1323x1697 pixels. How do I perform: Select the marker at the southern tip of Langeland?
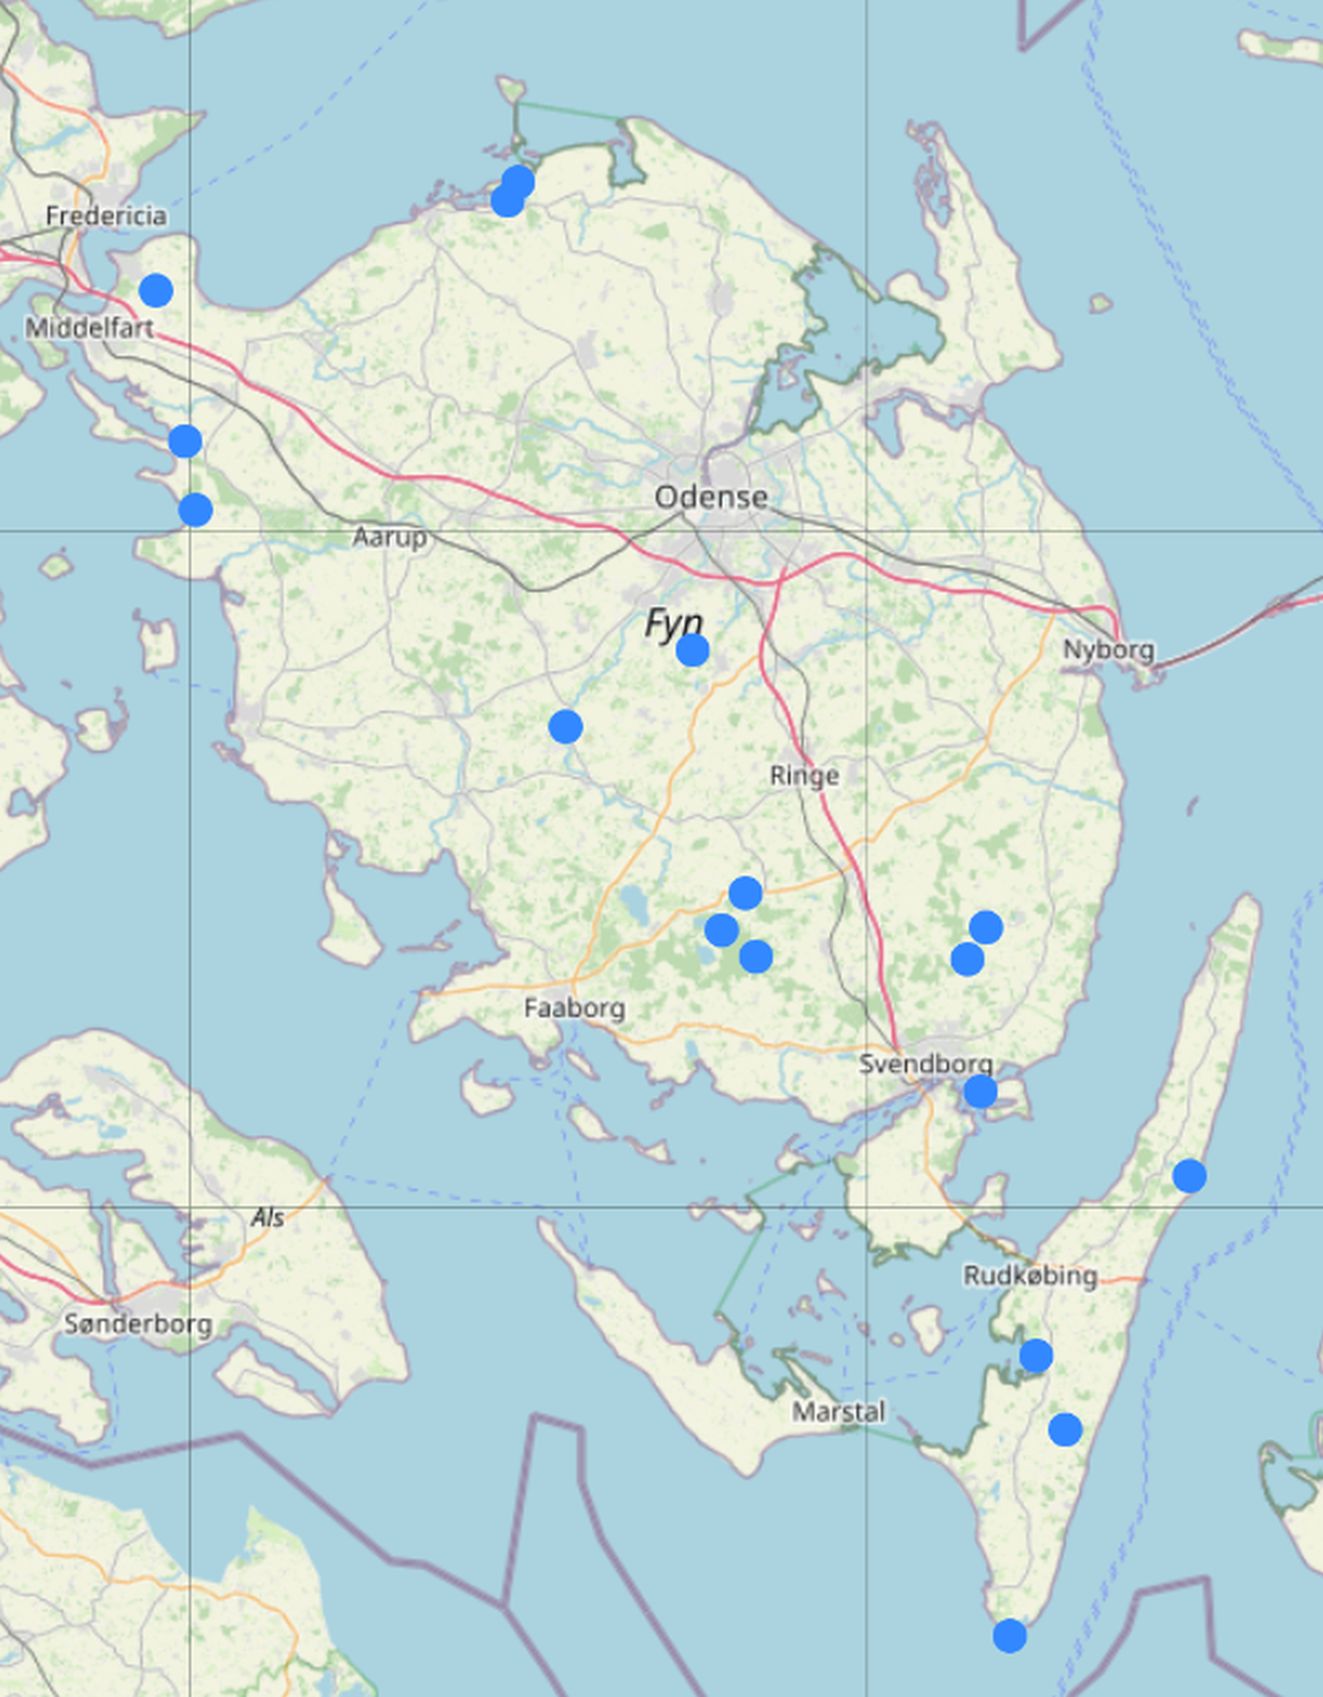coord(1009,1635)
